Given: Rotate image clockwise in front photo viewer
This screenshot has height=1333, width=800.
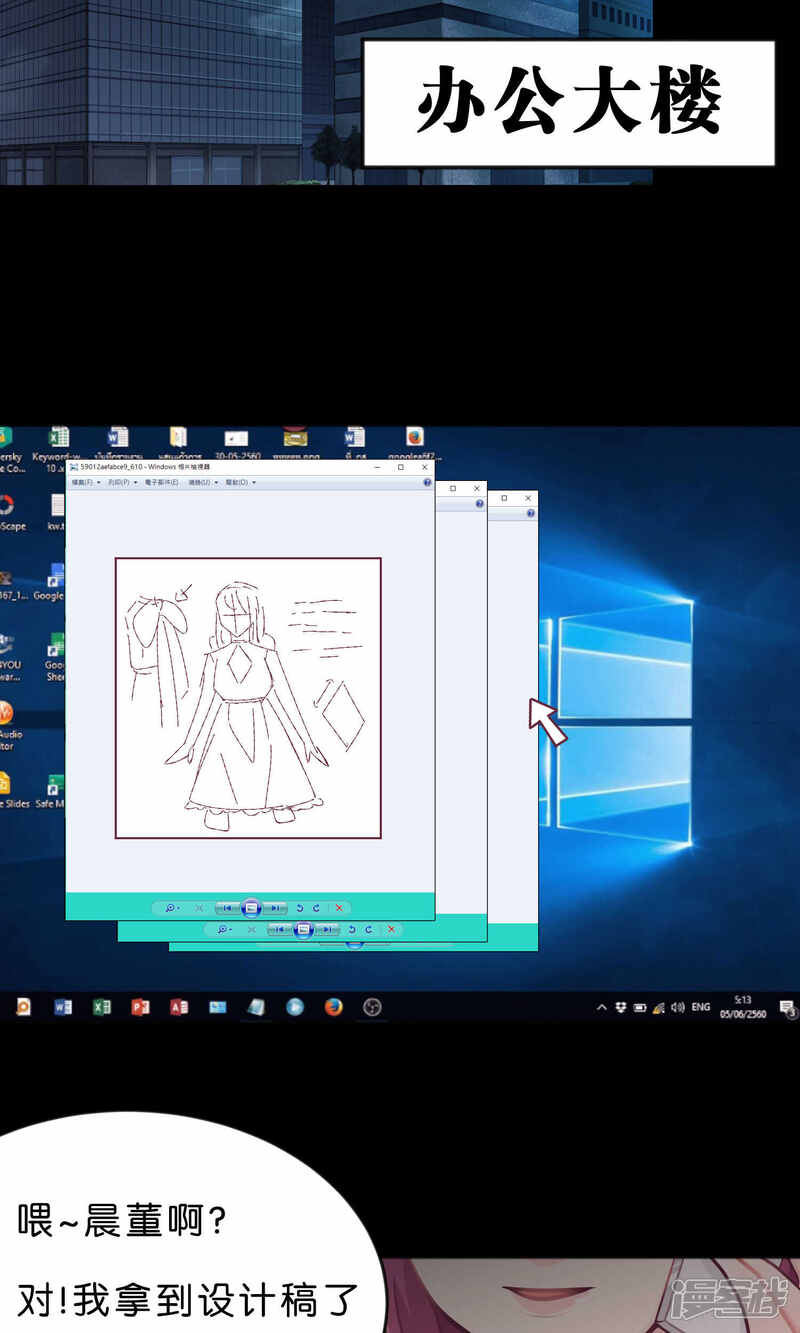Looking at the screenshot, I should pyautogui.click(x=317, y=908).
